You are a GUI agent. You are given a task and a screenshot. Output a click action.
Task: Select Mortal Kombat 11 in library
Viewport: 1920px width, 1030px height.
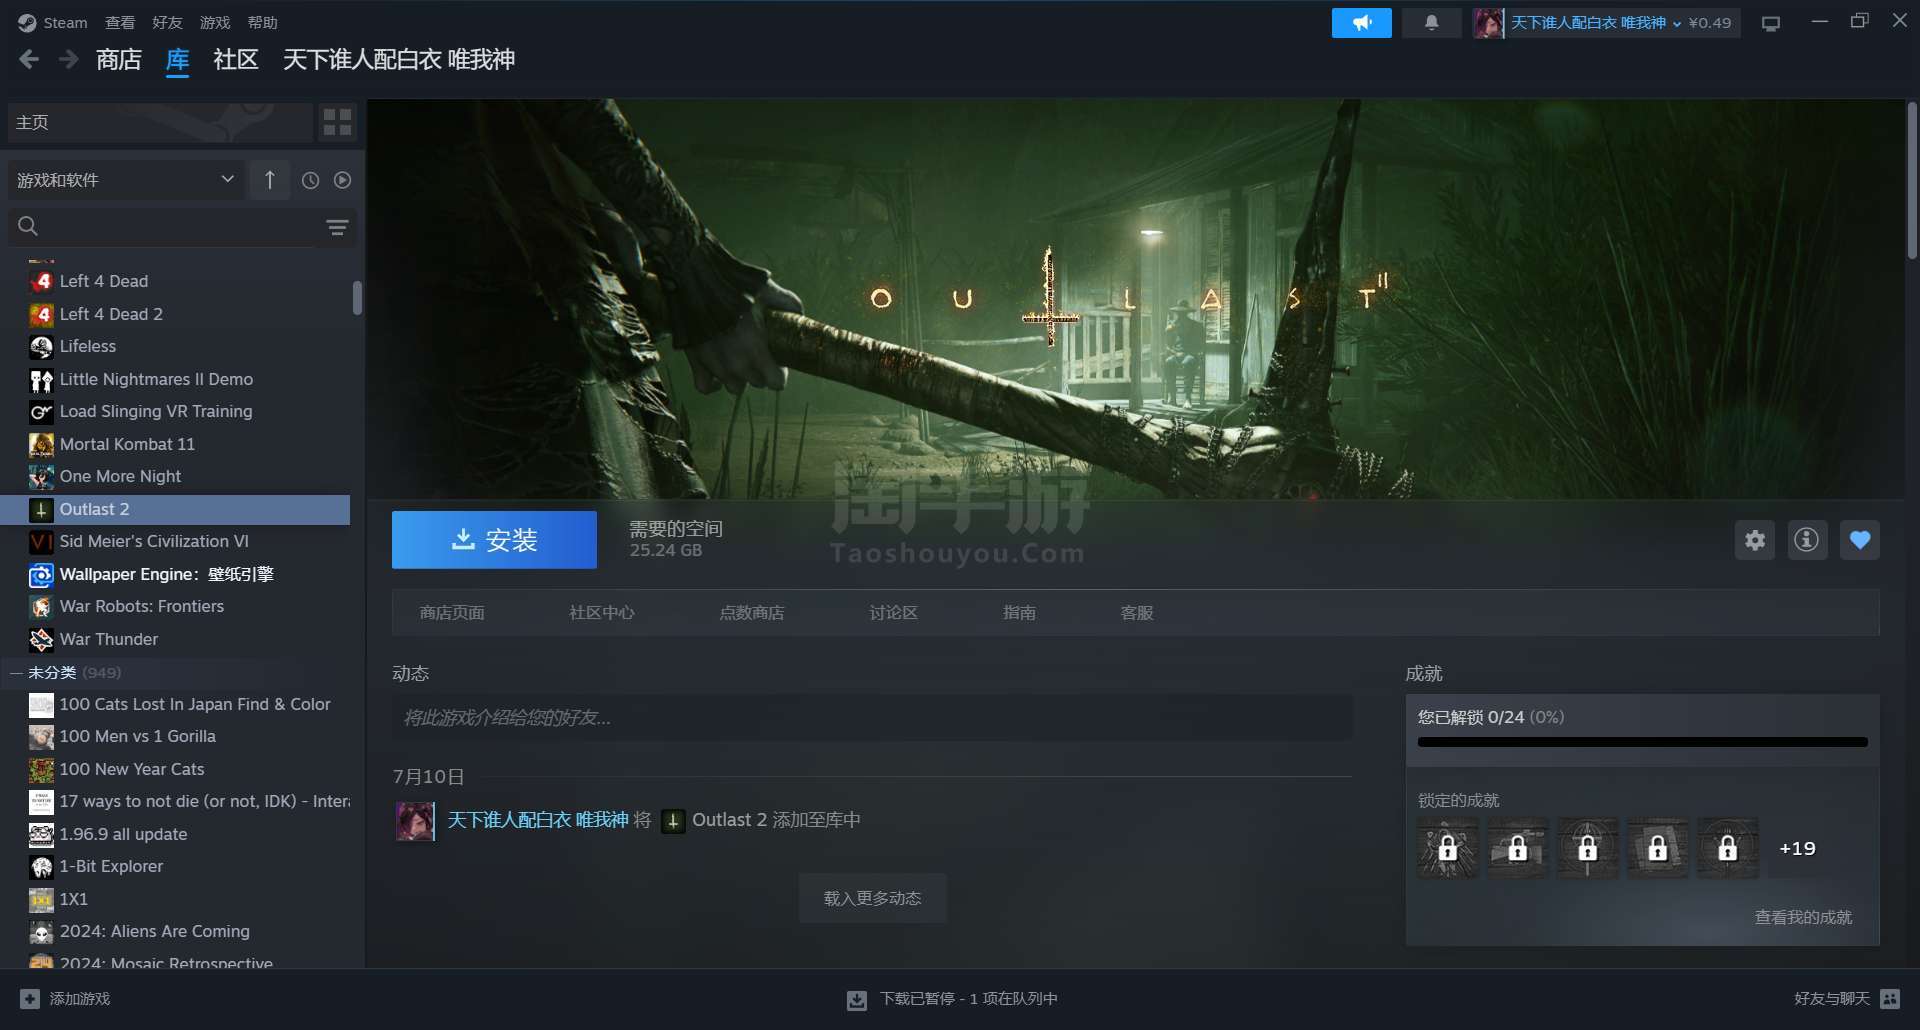[x=176, y=444]
